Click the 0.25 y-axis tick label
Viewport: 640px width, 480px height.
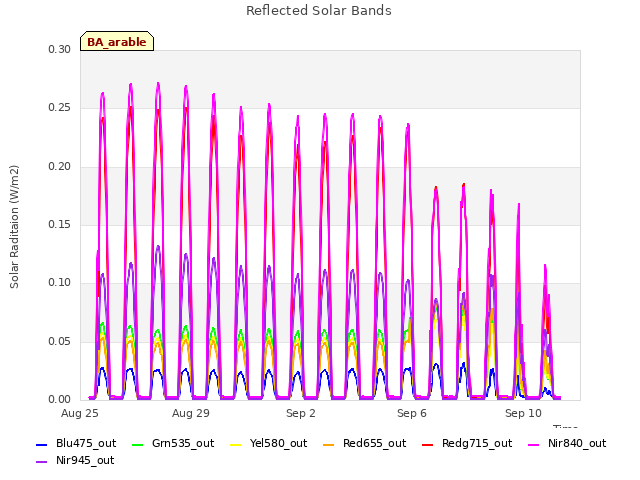[60, 108]
